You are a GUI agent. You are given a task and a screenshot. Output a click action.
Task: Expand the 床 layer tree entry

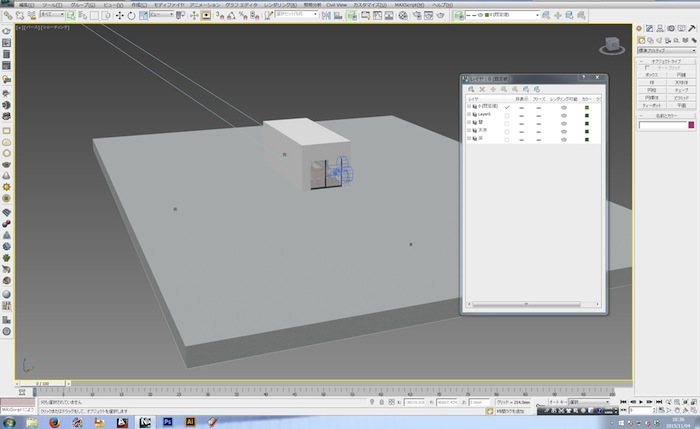click(x=469, y=138)
